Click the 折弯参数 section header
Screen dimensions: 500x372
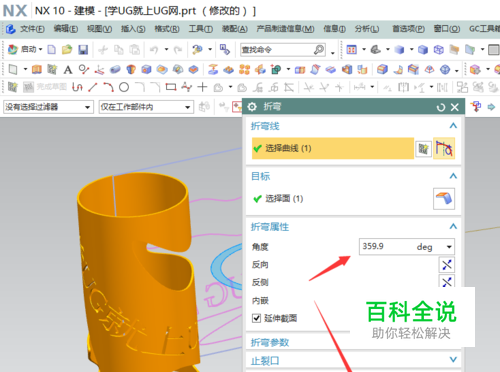270,342
